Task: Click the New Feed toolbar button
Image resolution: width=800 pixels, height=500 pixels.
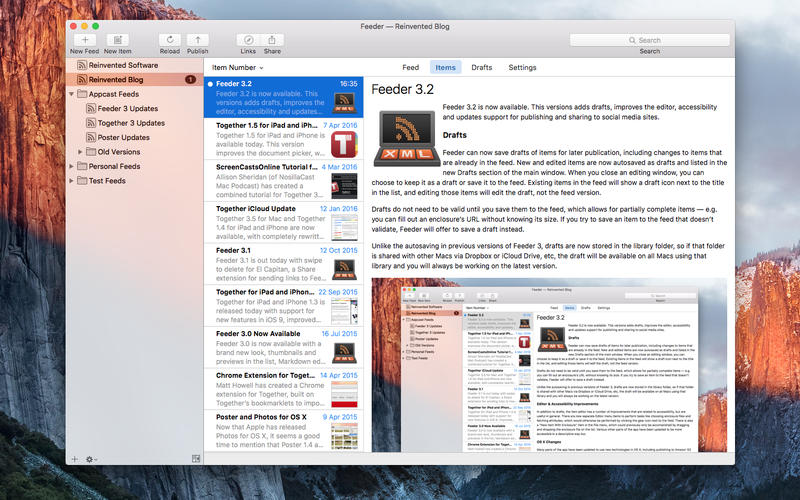Action: point(85,40)
